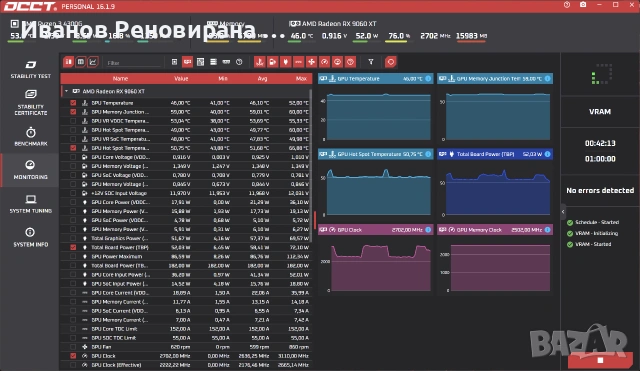The width and height of the screenshot is (640, 371).
Task: Check the GPU Core Voltage checkbox
Action: (73, 157)
